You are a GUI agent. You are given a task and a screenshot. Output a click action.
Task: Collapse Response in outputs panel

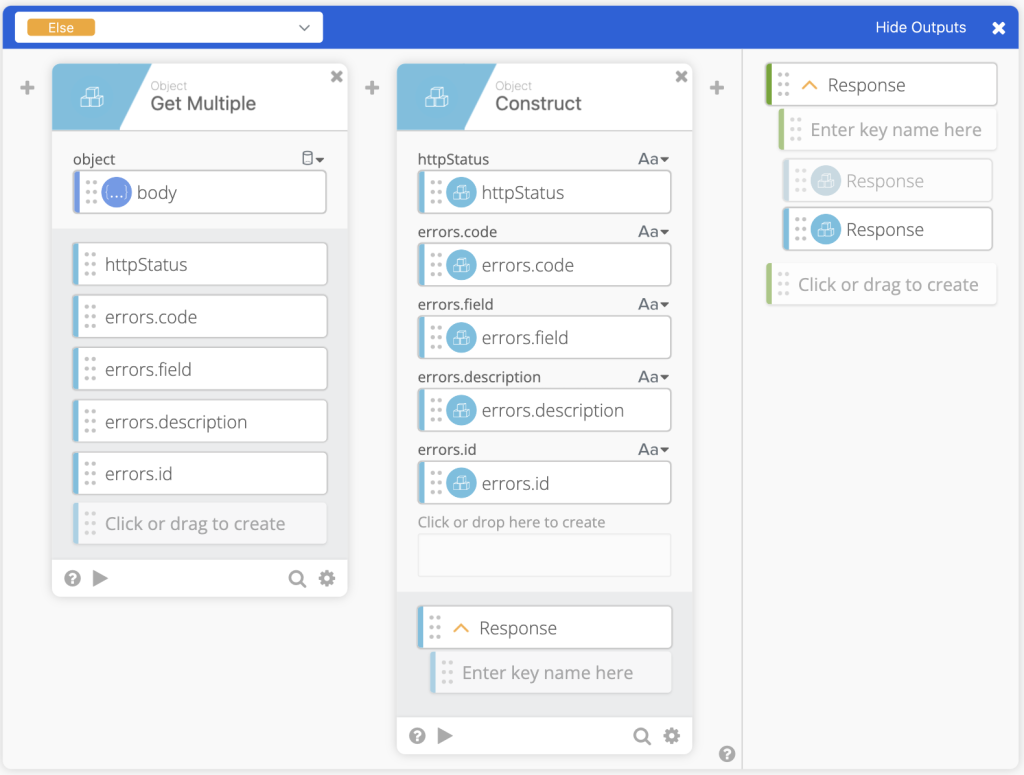tap(809, 85)
